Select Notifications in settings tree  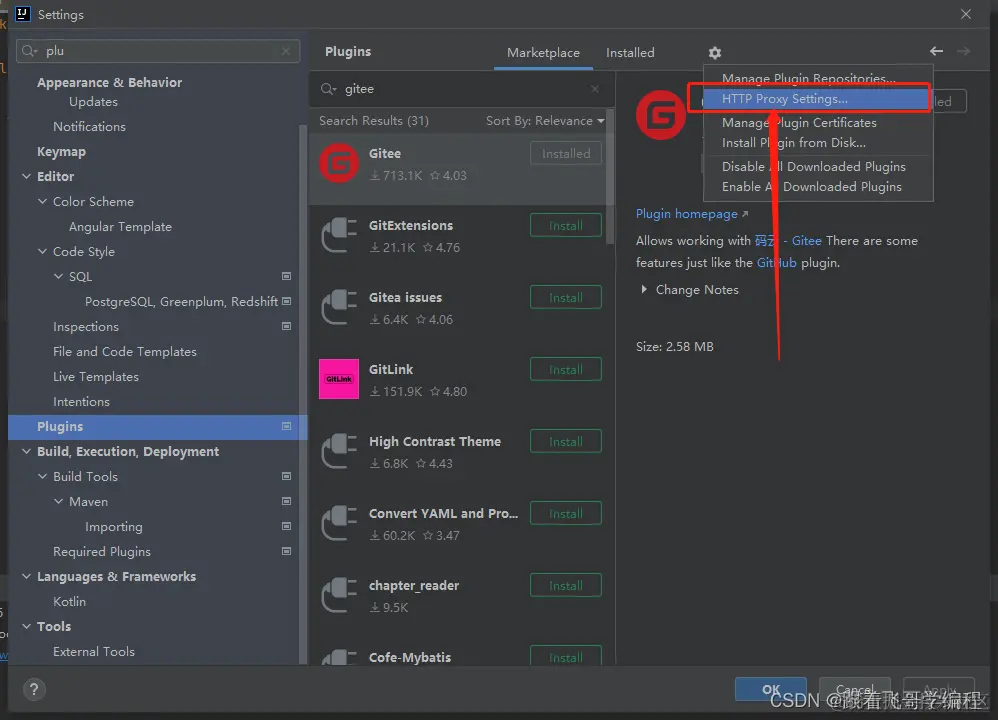pyautogui.click(x=89, y=127)
